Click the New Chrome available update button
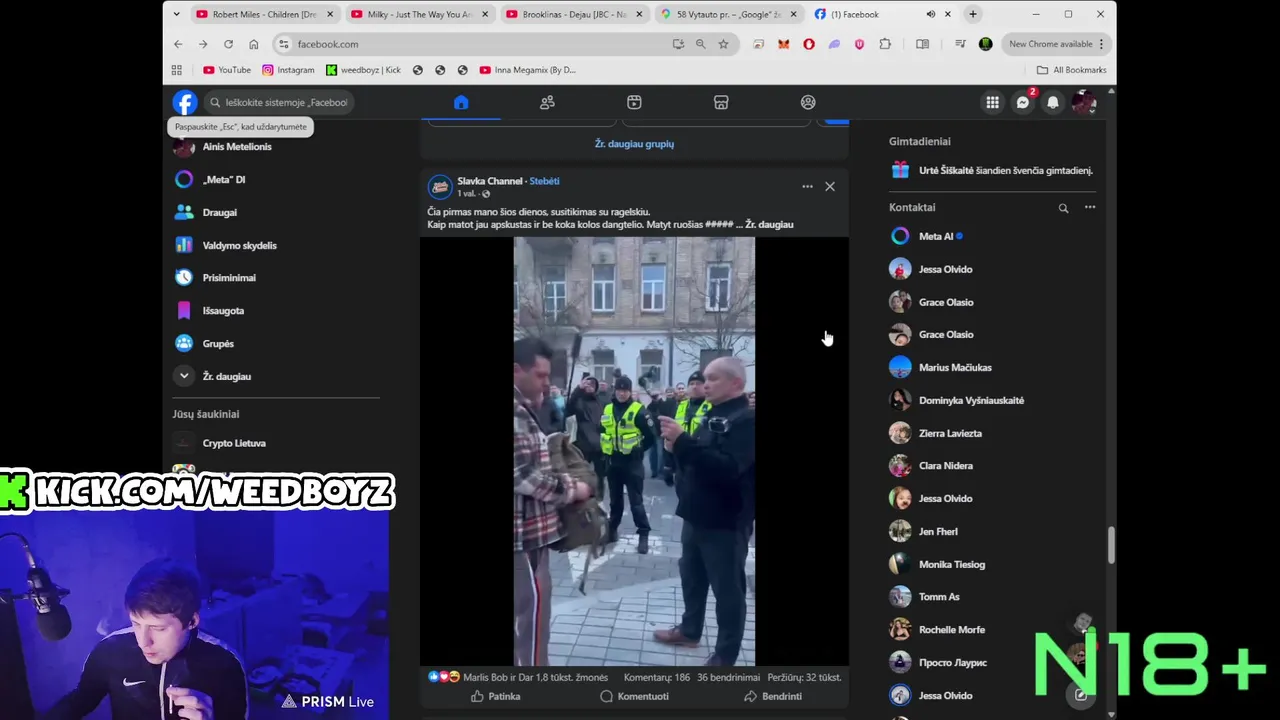The image size is (1280, 720). click(x=1056, y=44)
